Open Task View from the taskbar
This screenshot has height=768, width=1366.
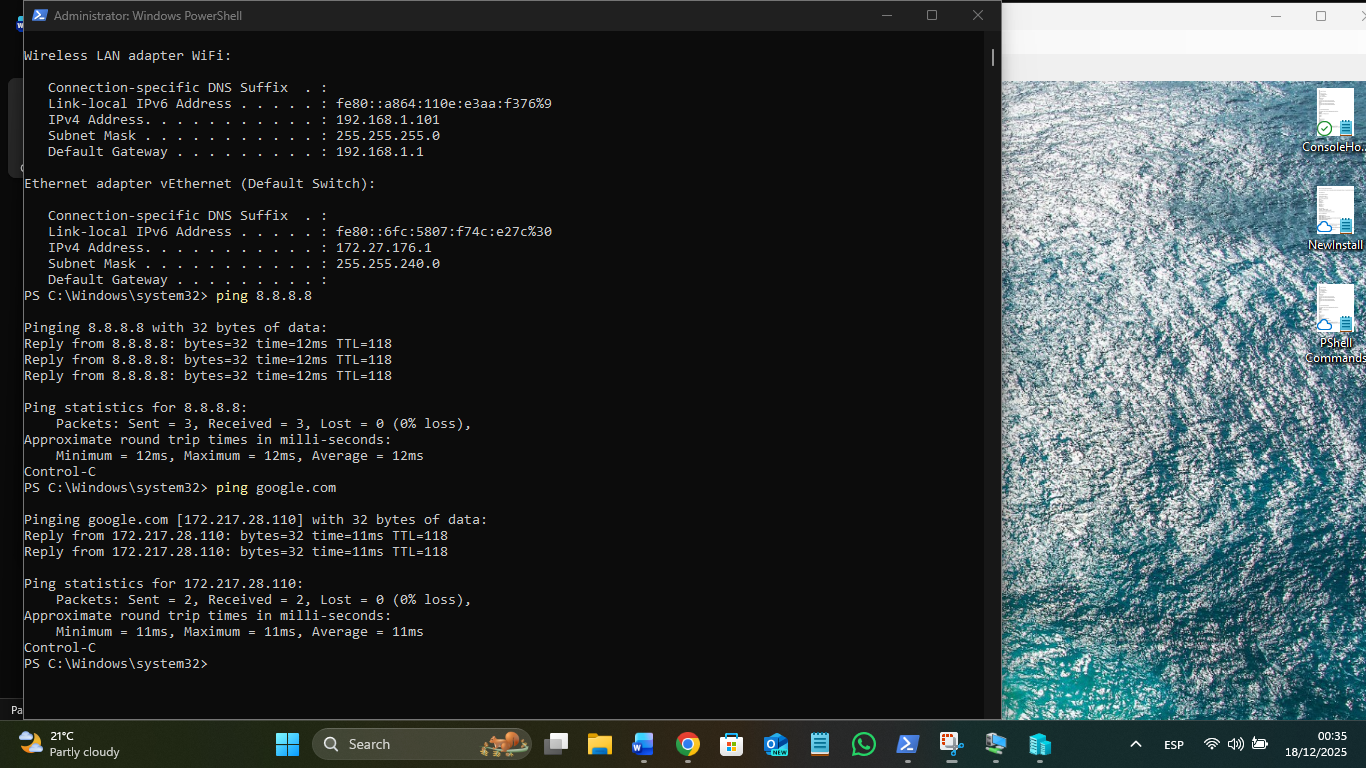(x=556, y=744)
